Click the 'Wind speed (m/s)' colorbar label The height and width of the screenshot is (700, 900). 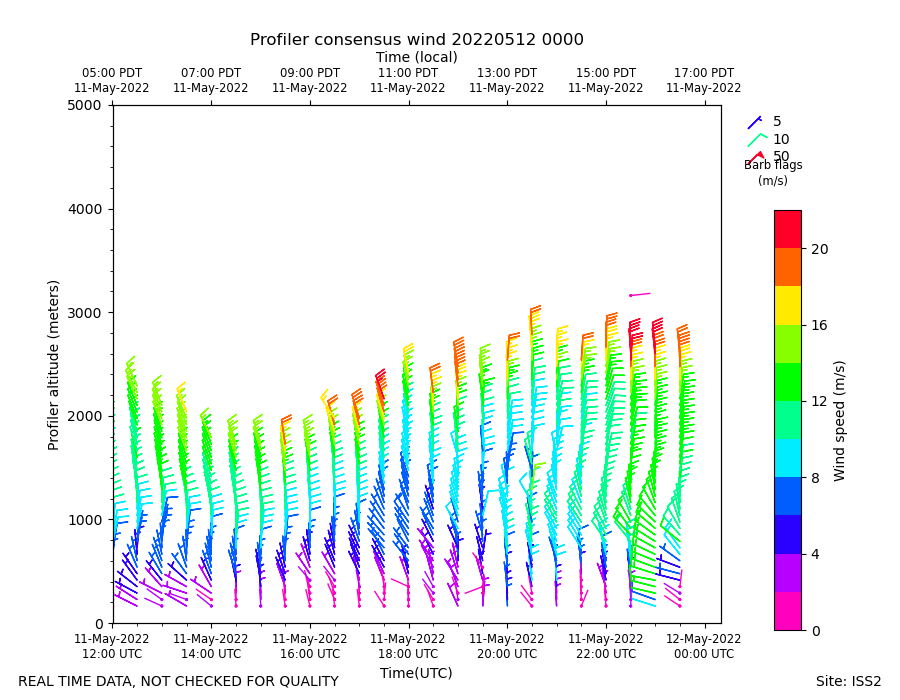pos(839,421)
